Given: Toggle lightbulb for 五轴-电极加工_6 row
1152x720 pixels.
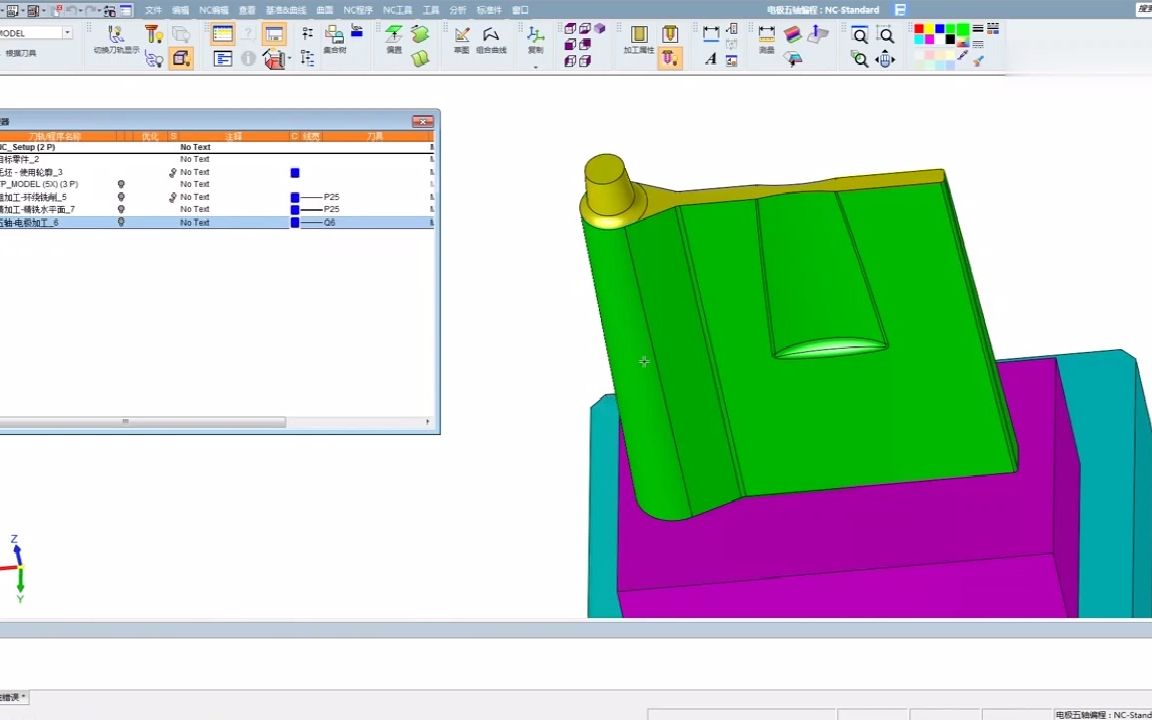Looking at the screenshot, I should 121,223.
